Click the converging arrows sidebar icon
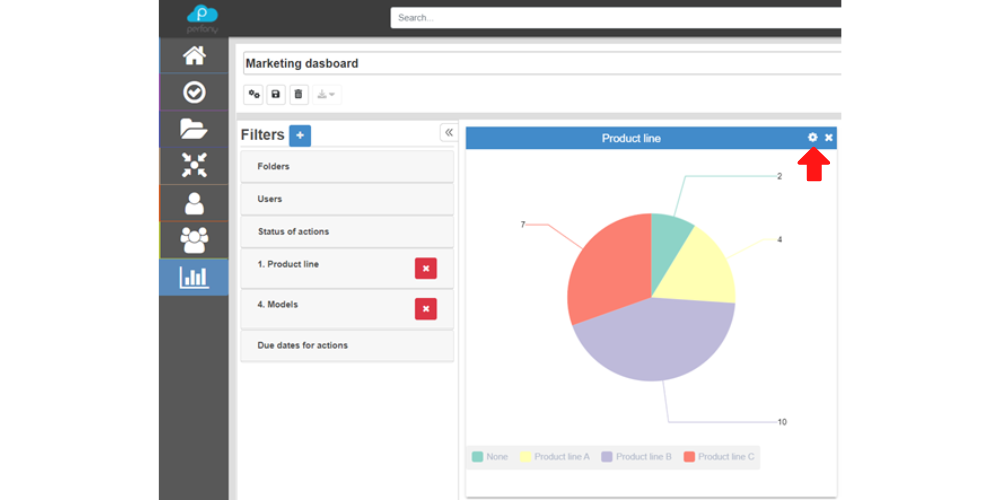 point(194,165)
